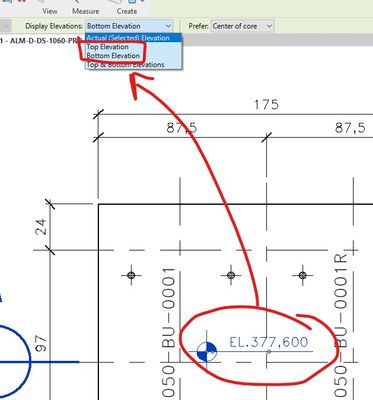Screen dimensions: 373x400
Task: Open the View ribbon panel
Action: (x=50, y=11)
